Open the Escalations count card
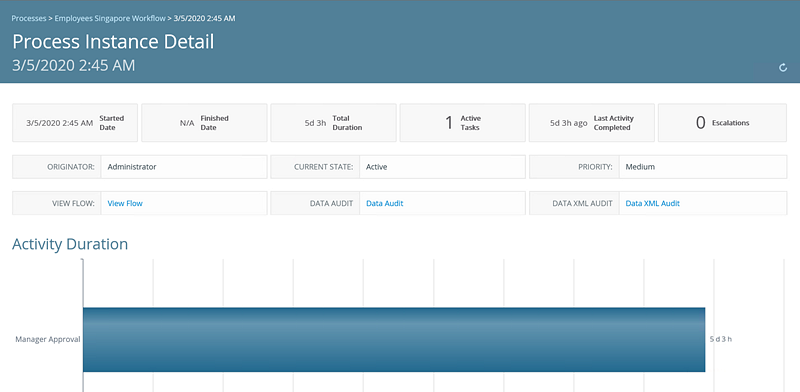 click(x=722, y=123)
